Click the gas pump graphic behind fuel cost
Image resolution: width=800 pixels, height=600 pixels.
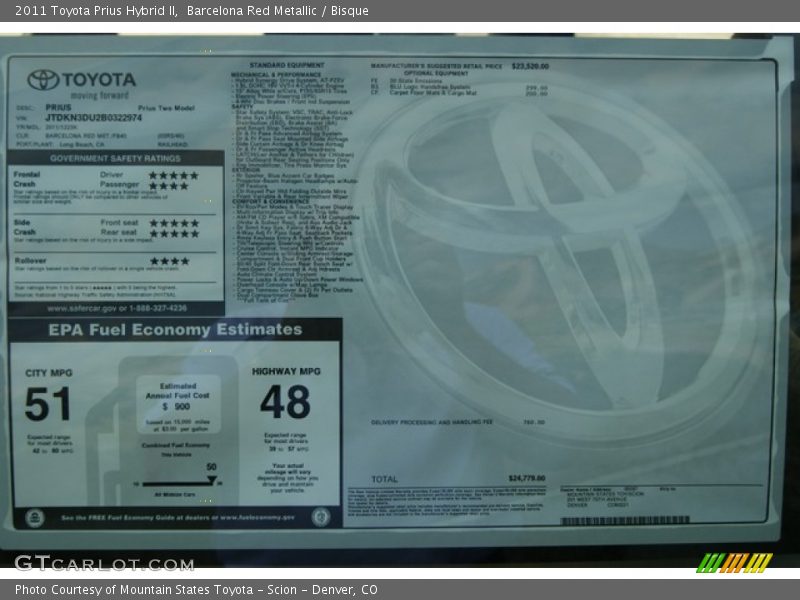coord(163,430)
